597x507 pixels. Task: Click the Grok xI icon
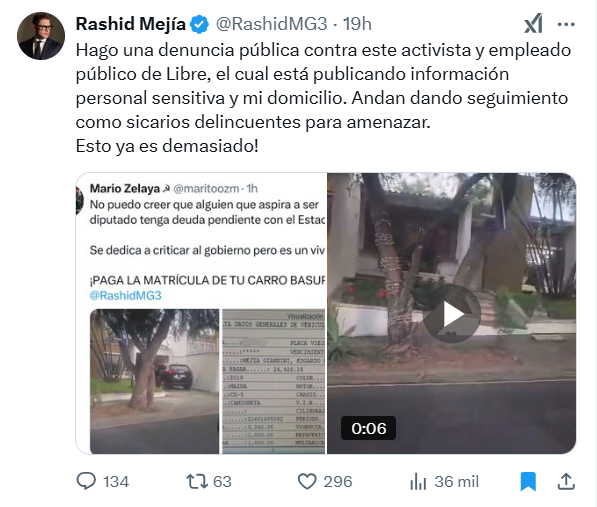click(533, 24)
